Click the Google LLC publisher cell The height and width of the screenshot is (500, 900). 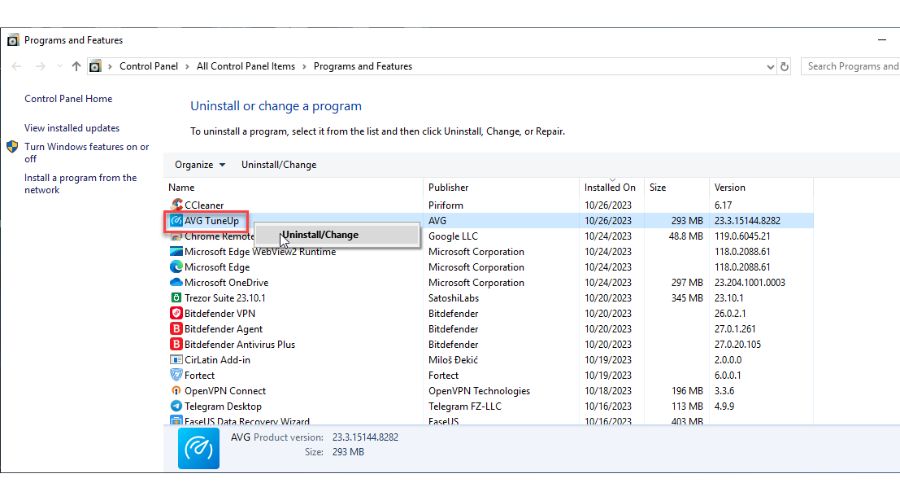coord(453,237)
